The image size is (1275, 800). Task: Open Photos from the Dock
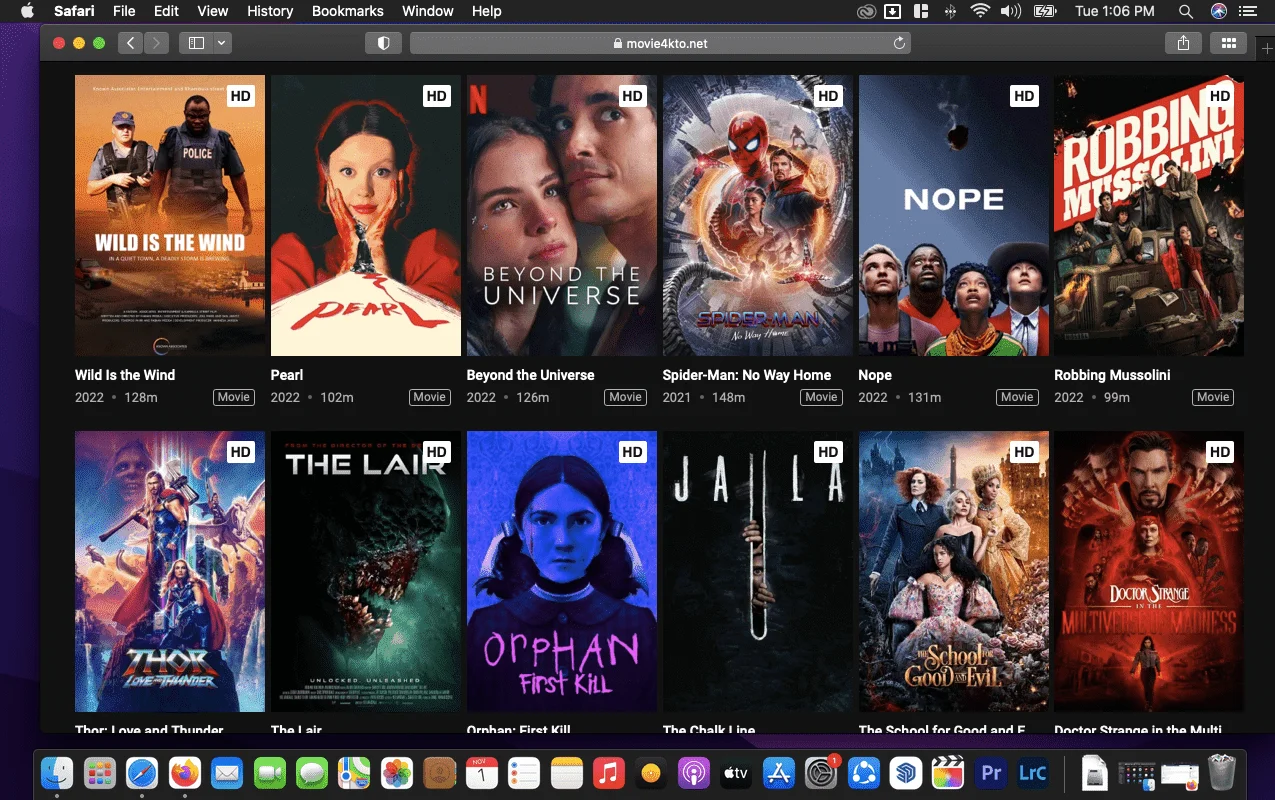pyautogui.click(x=397, y=773)
